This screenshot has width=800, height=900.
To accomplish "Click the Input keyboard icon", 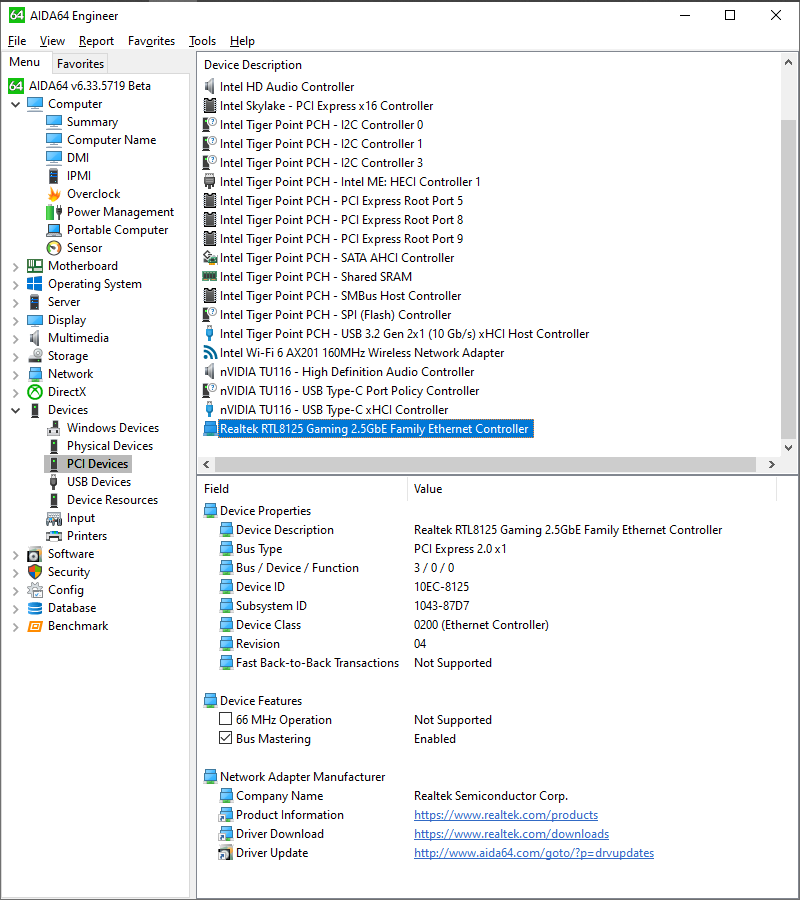I will click(x=54, y=518).
